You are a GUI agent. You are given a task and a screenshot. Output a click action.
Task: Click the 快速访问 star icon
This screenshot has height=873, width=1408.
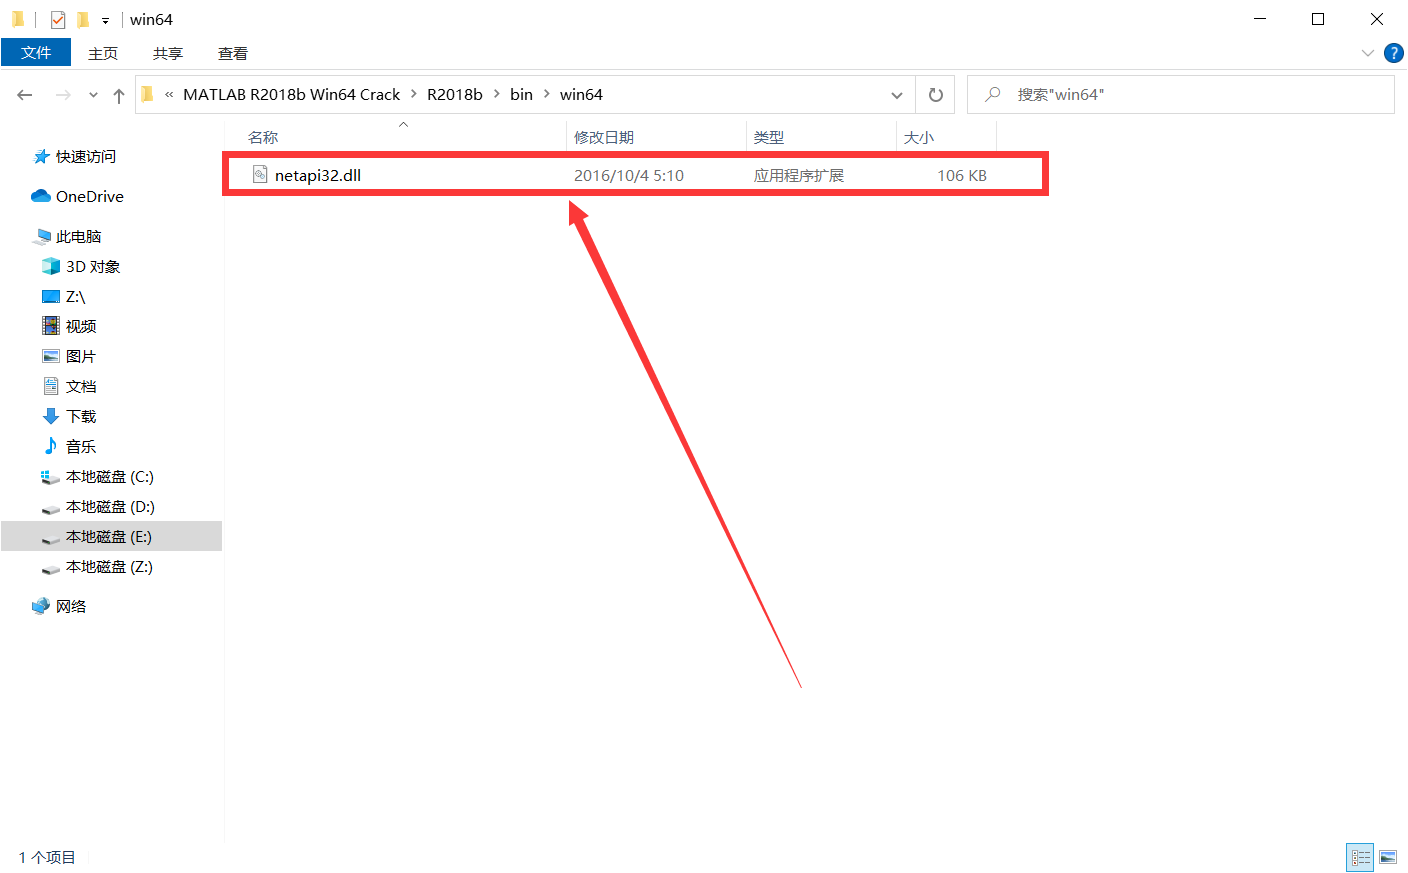(x=41, y=157)
